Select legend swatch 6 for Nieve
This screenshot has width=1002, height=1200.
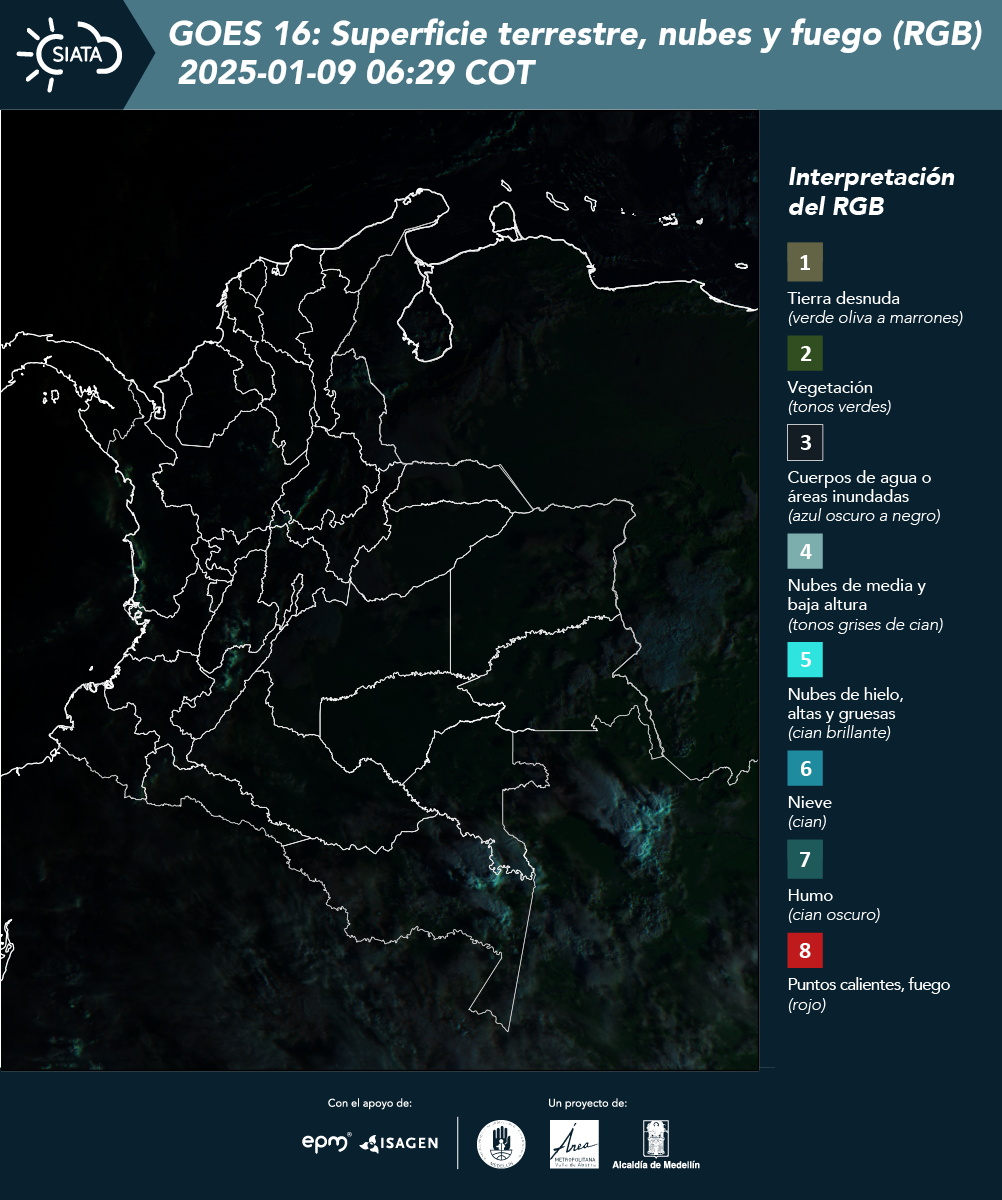pyautogui.click(x=805, y=768)
